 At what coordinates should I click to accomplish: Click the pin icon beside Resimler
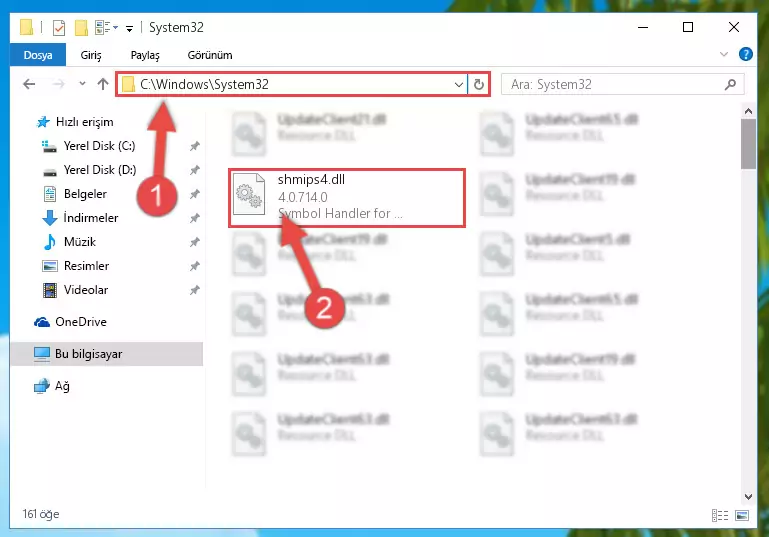click(x=195, y=266)
